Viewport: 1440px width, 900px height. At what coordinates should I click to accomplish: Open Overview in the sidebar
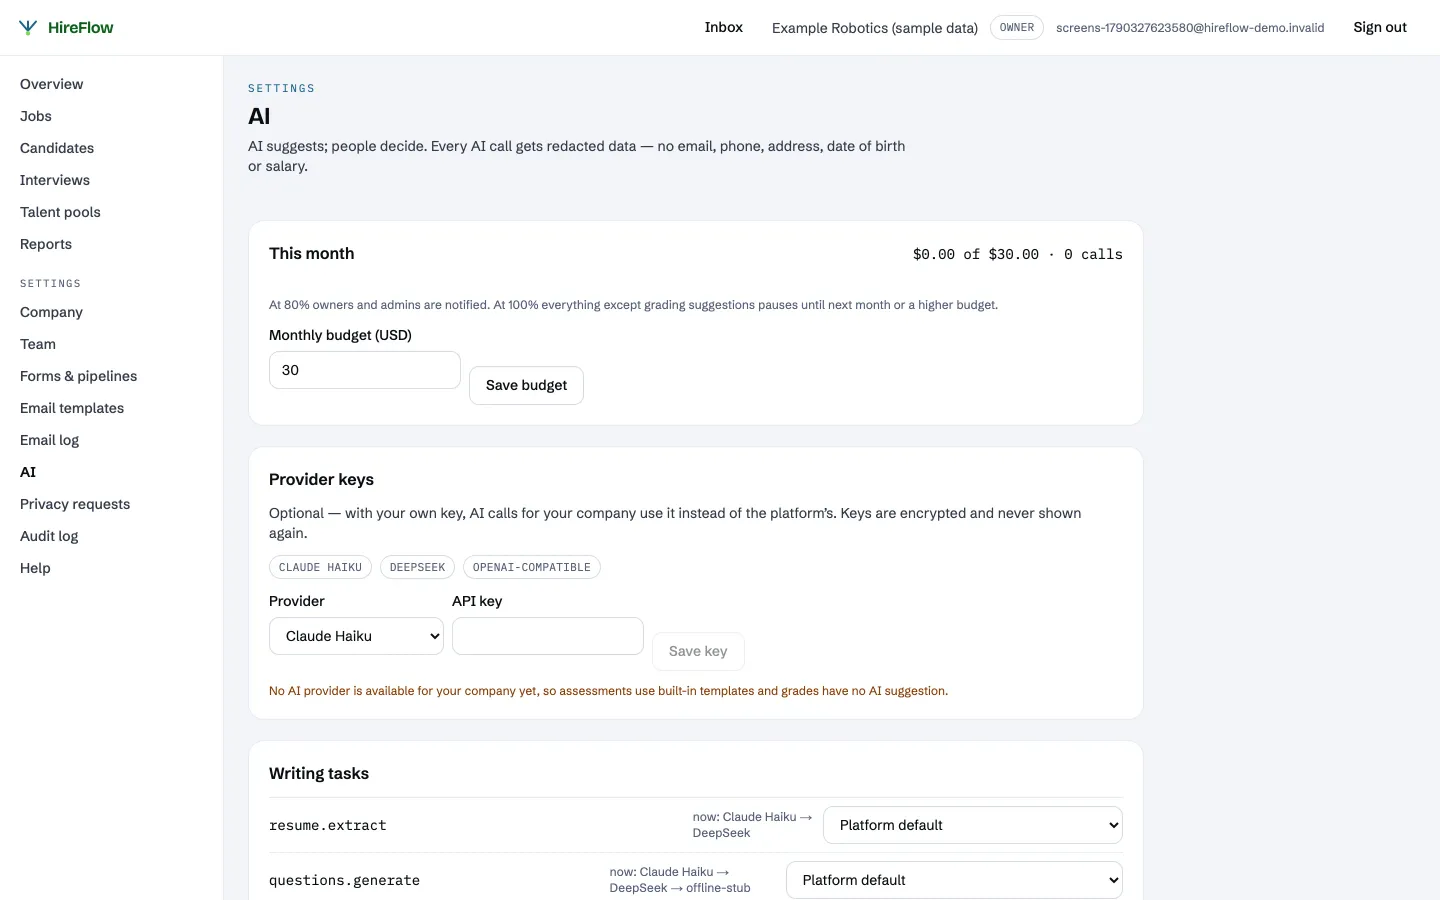coord(51,84)
